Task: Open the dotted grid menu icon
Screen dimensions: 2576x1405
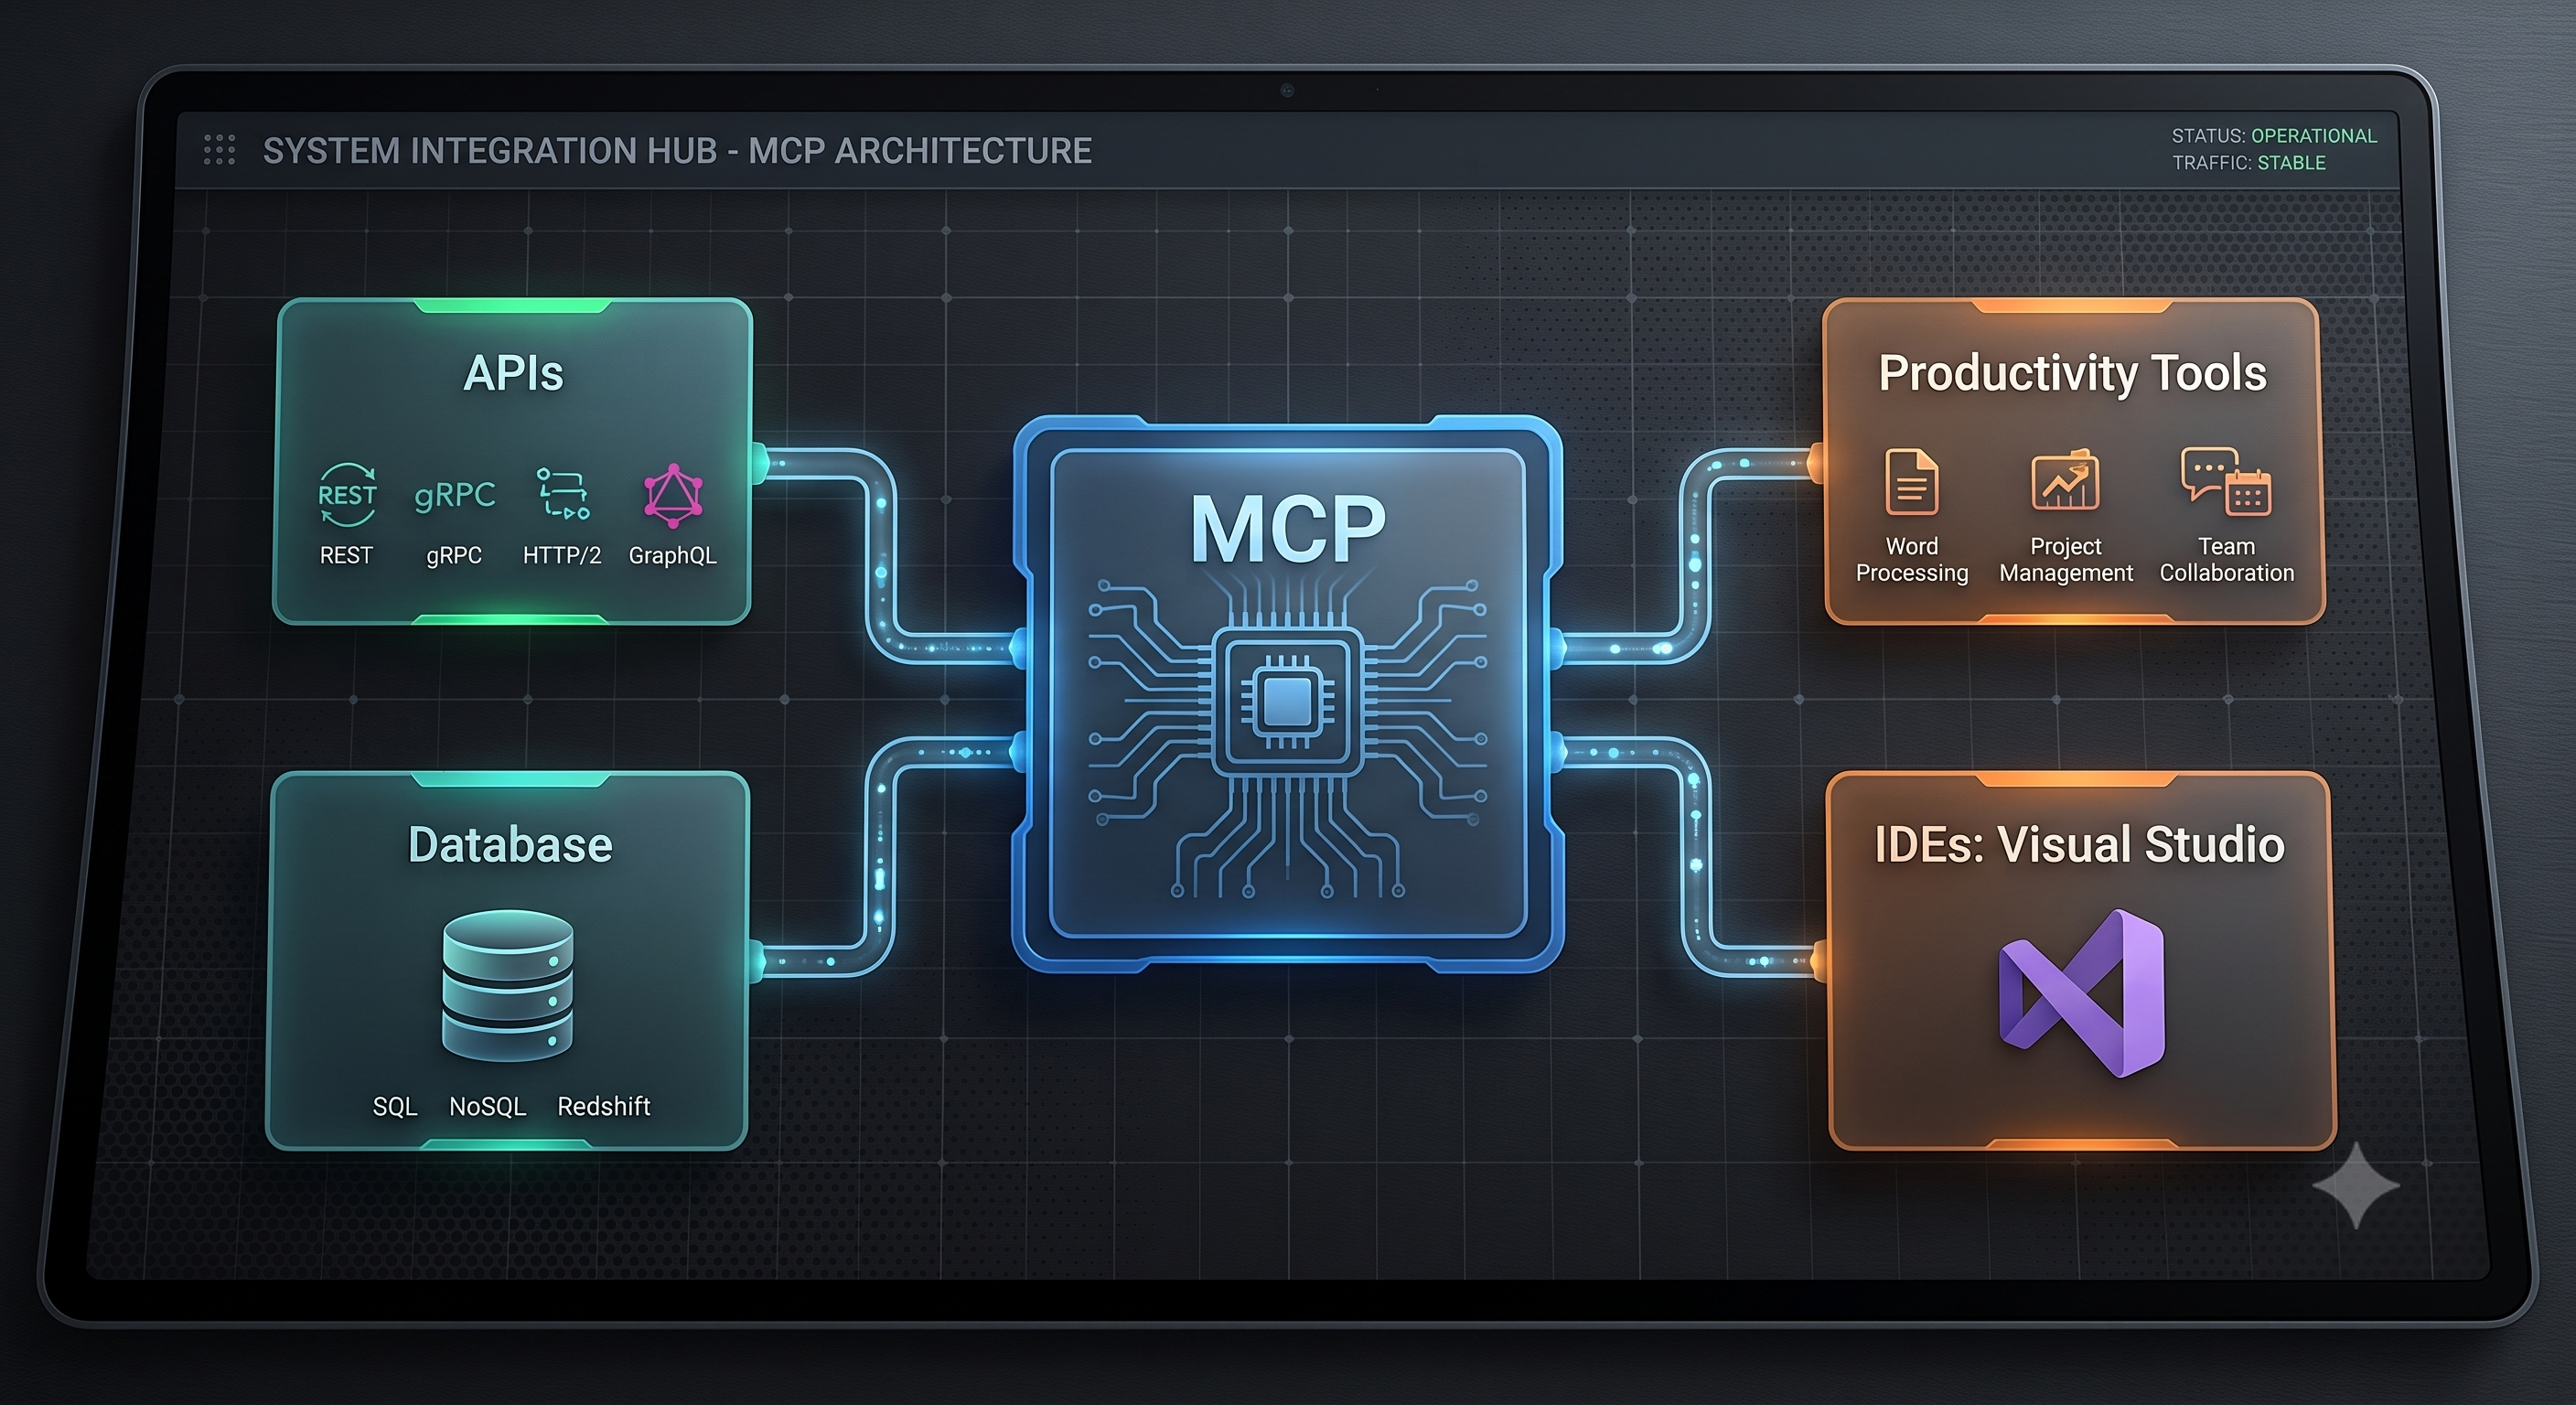Action: [219, 150]
